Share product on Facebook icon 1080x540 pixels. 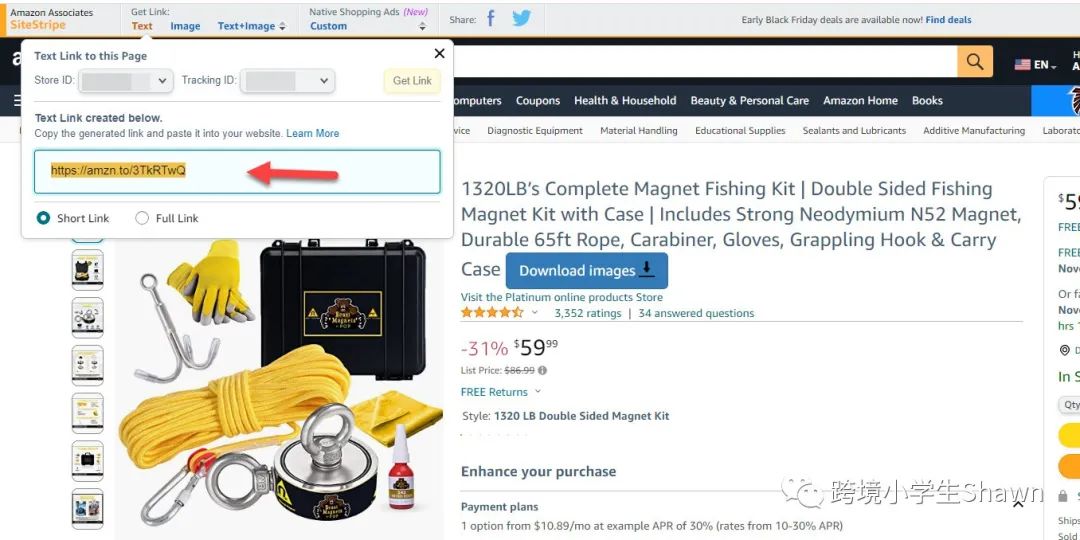[491, 19]
